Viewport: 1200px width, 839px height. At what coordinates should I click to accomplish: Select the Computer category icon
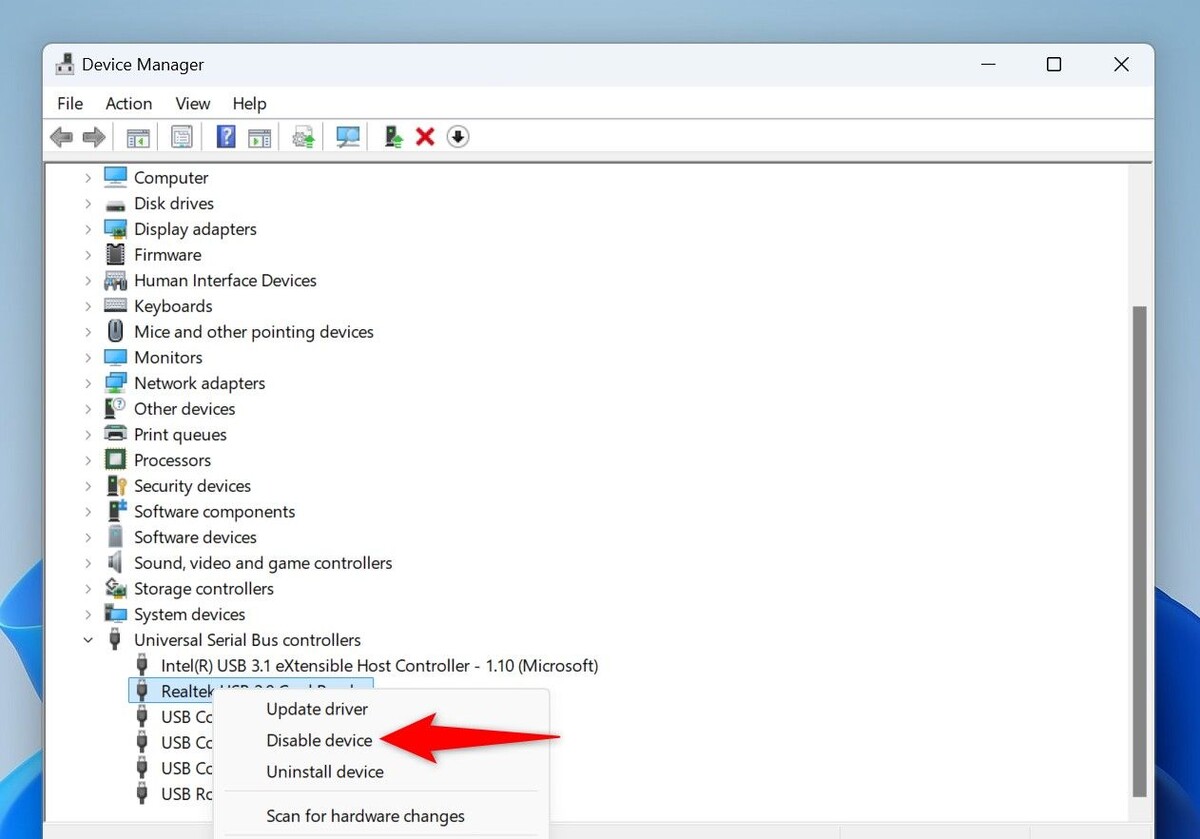coord(116,177)
